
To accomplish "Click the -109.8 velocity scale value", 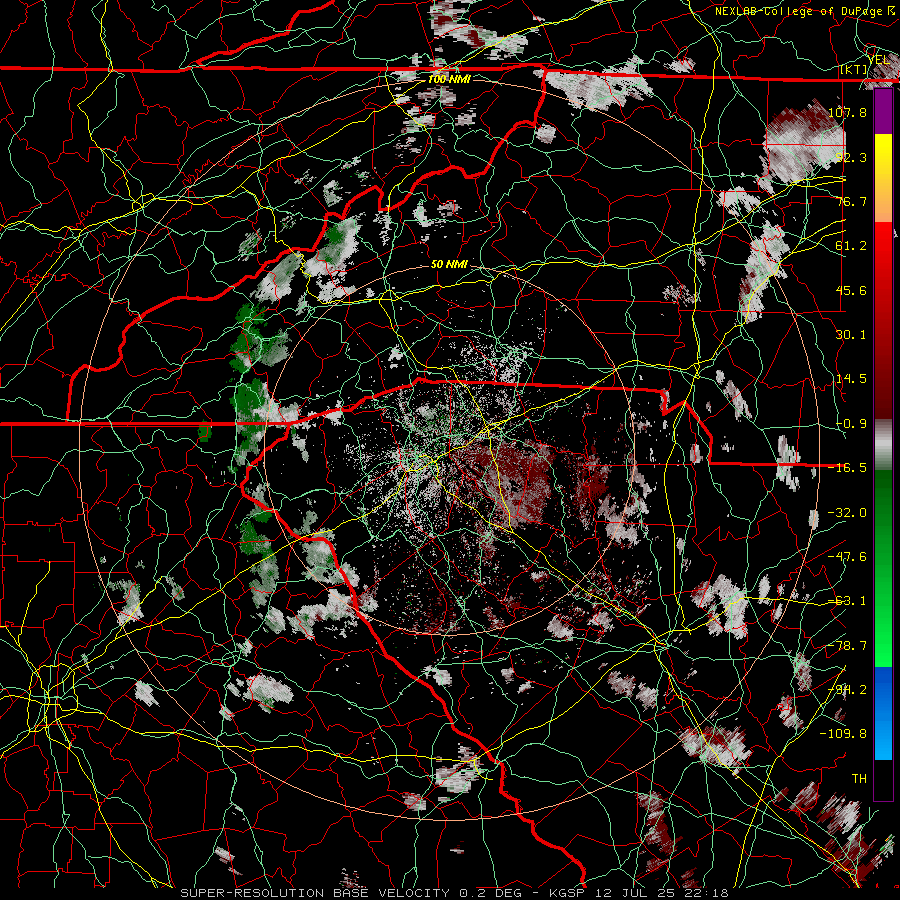I will coord(843,734).
